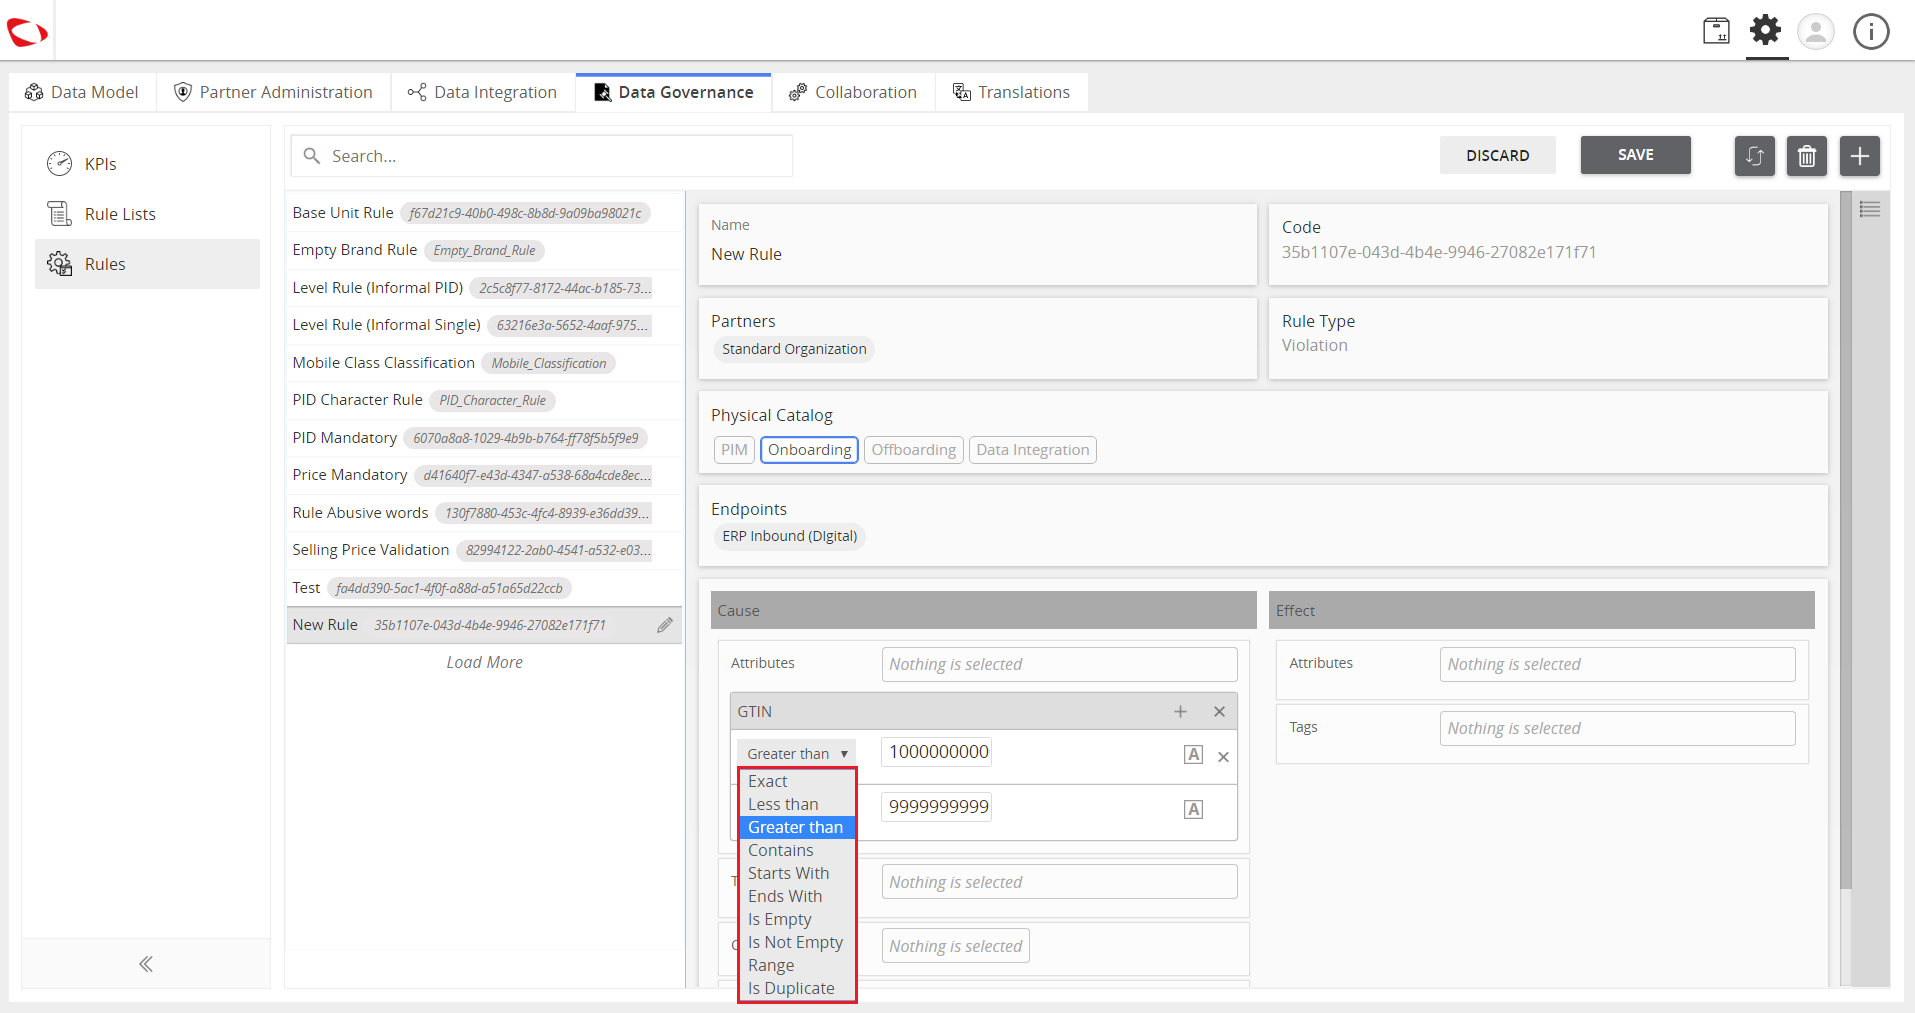Open Rule Lists in the sidebar
Screen dimensions: 1915x1013
point(147,214)
